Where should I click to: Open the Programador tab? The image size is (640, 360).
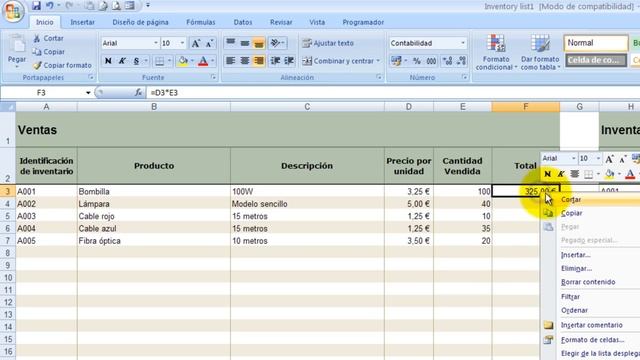click(x=363, y=22)
